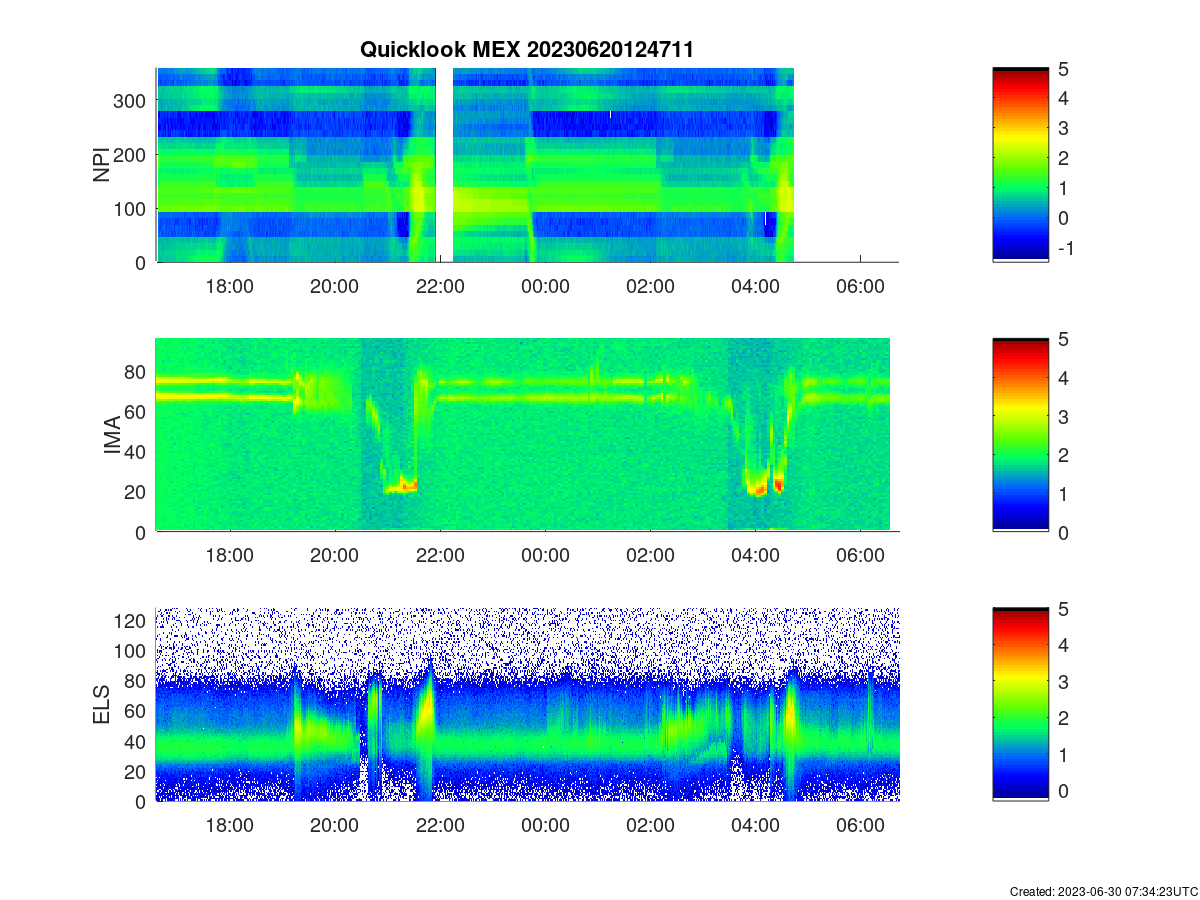Image resolution: width=1200 pixels, height=900 pixels.
Task: Click the 06:00 tick on ELS time axis
Action: (x=861, y=826)
